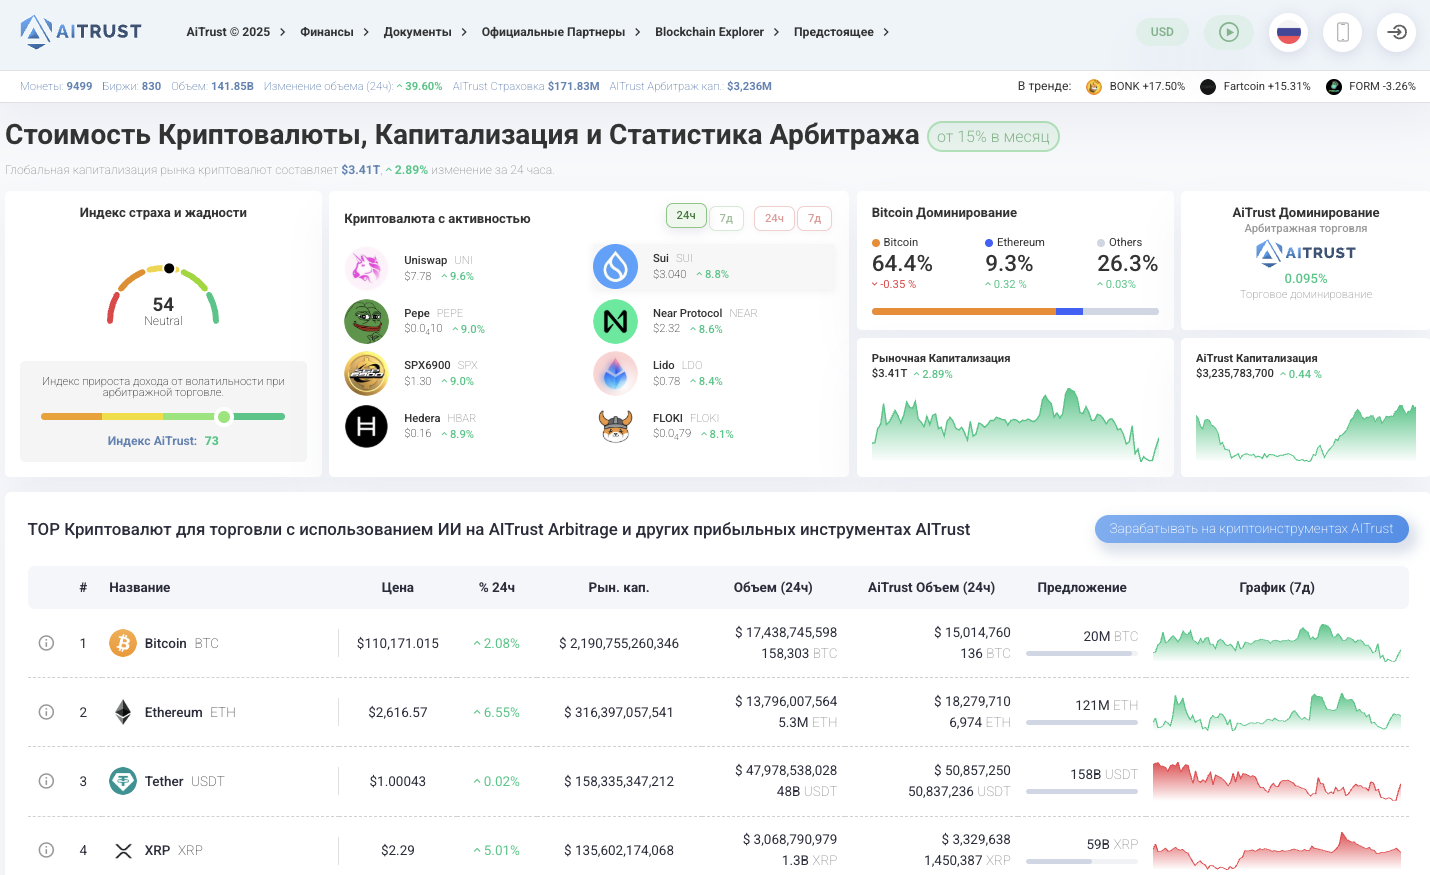This screenshot has width=1430, height=875.
Task: Click the XRP logo in table
Action: point(123,851)
